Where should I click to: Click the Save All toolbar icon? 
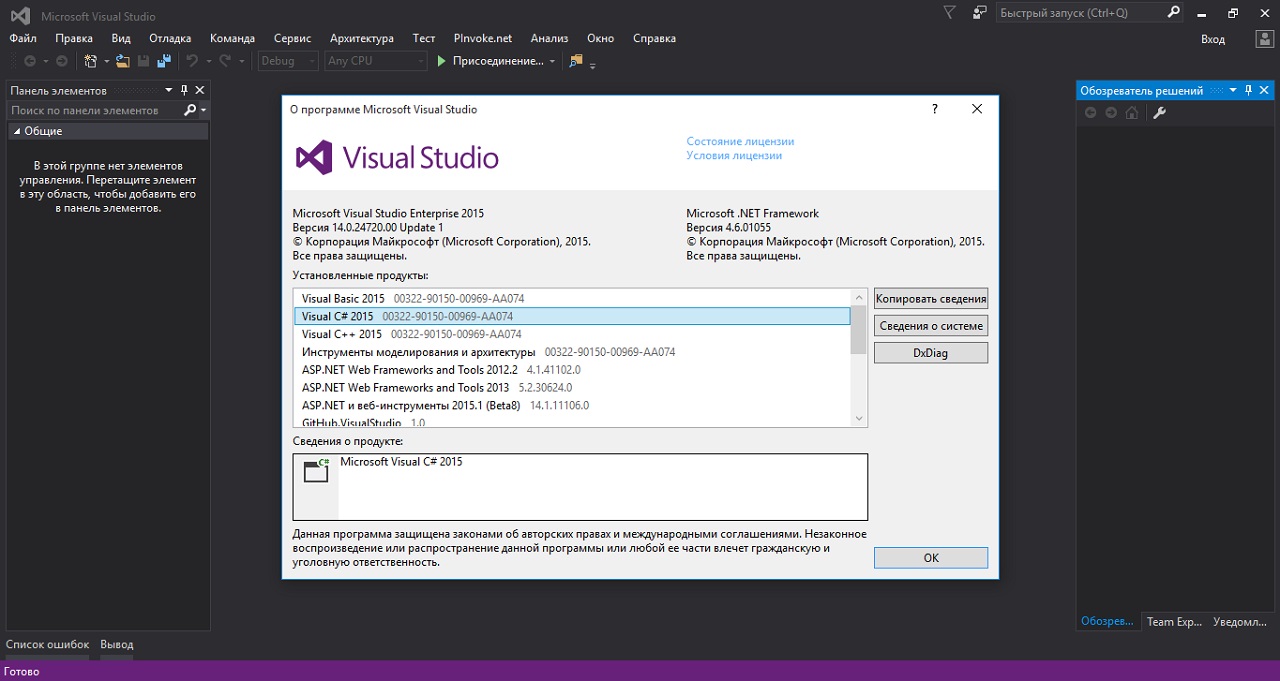[x=163, y=61]
